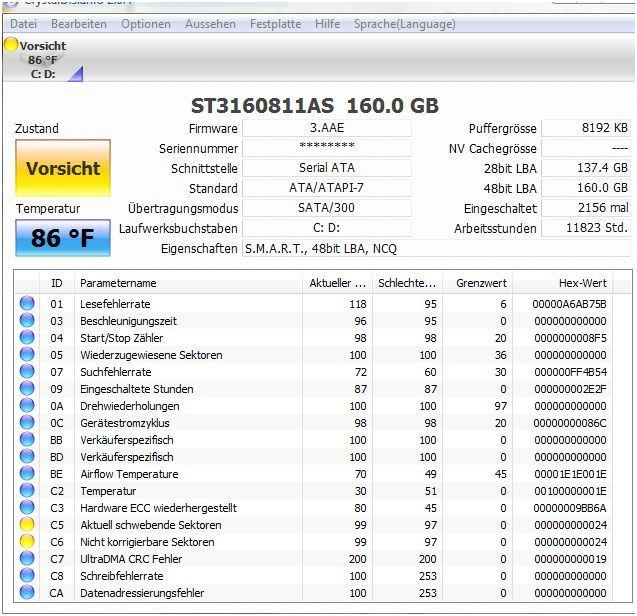Image resolution: width=637 pixels, height=616 pixels.
Task: Click the status icon for Schreibfehlerrate
Action: pyautogui.click(x=27, y=576)
